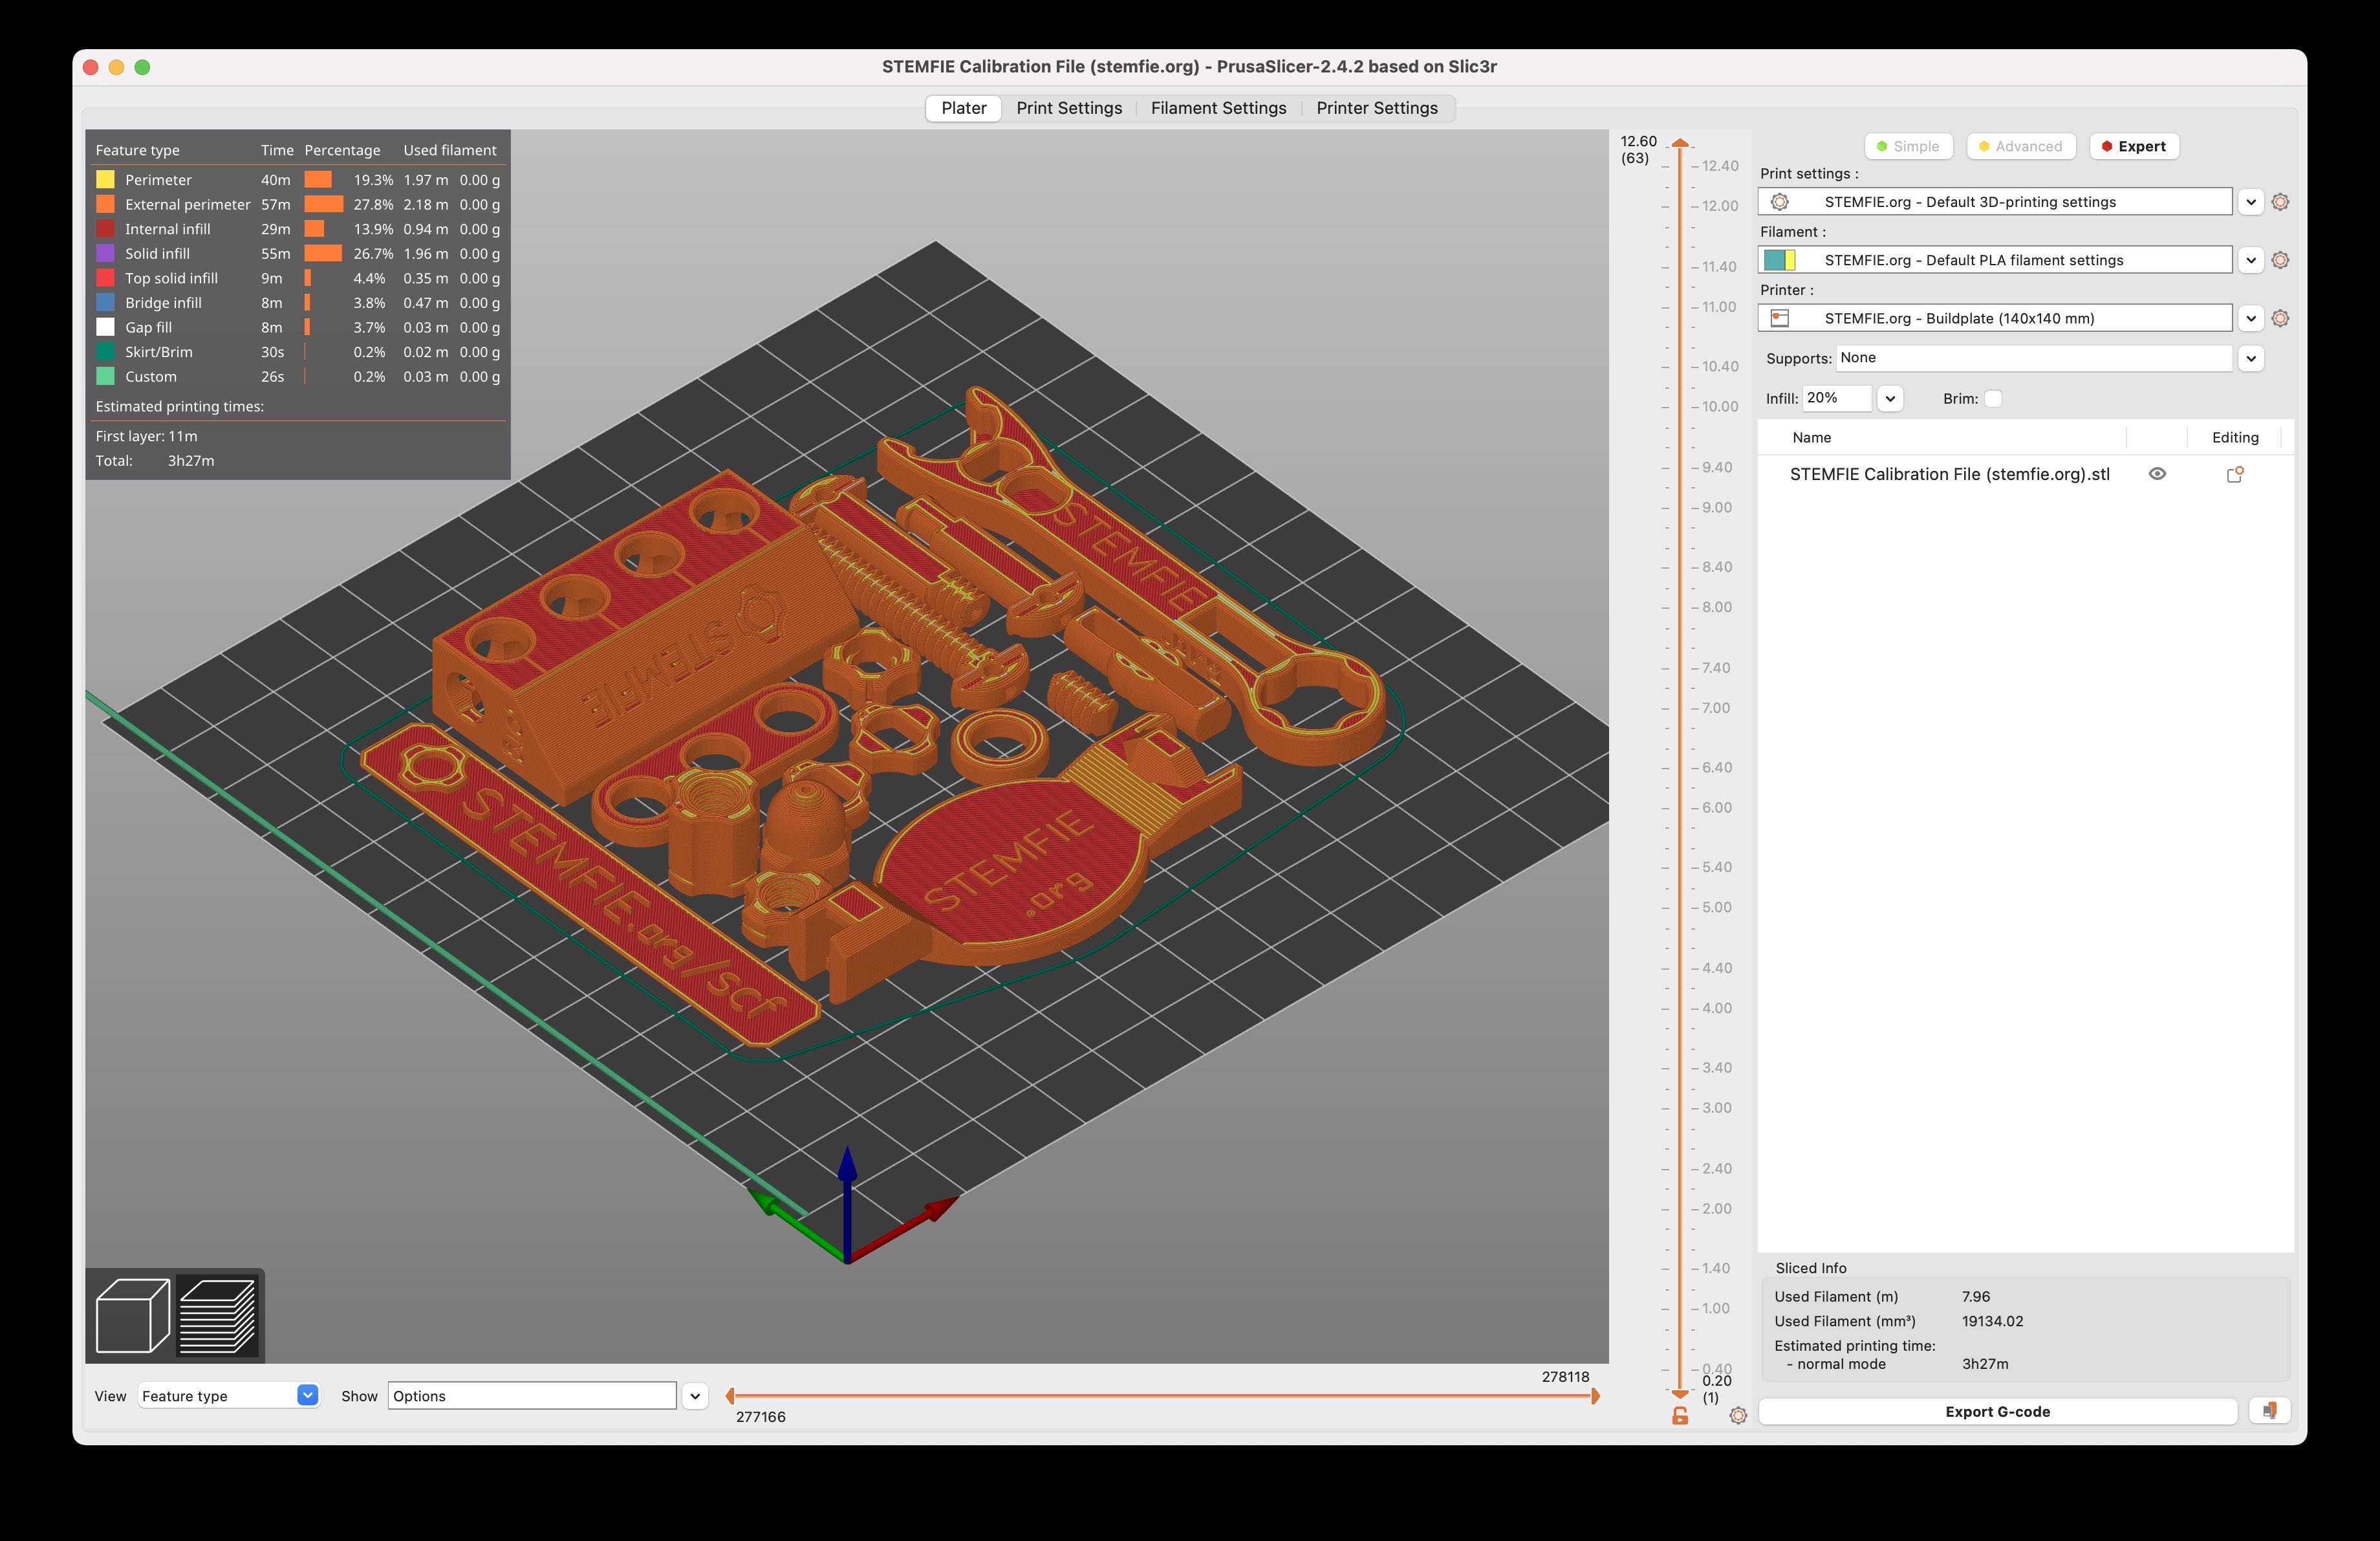Image resolution: width=2380 pixels, height=1541 pixels.
Task: Click the Infill 20% input field
Action: [x=1836, y=398]
